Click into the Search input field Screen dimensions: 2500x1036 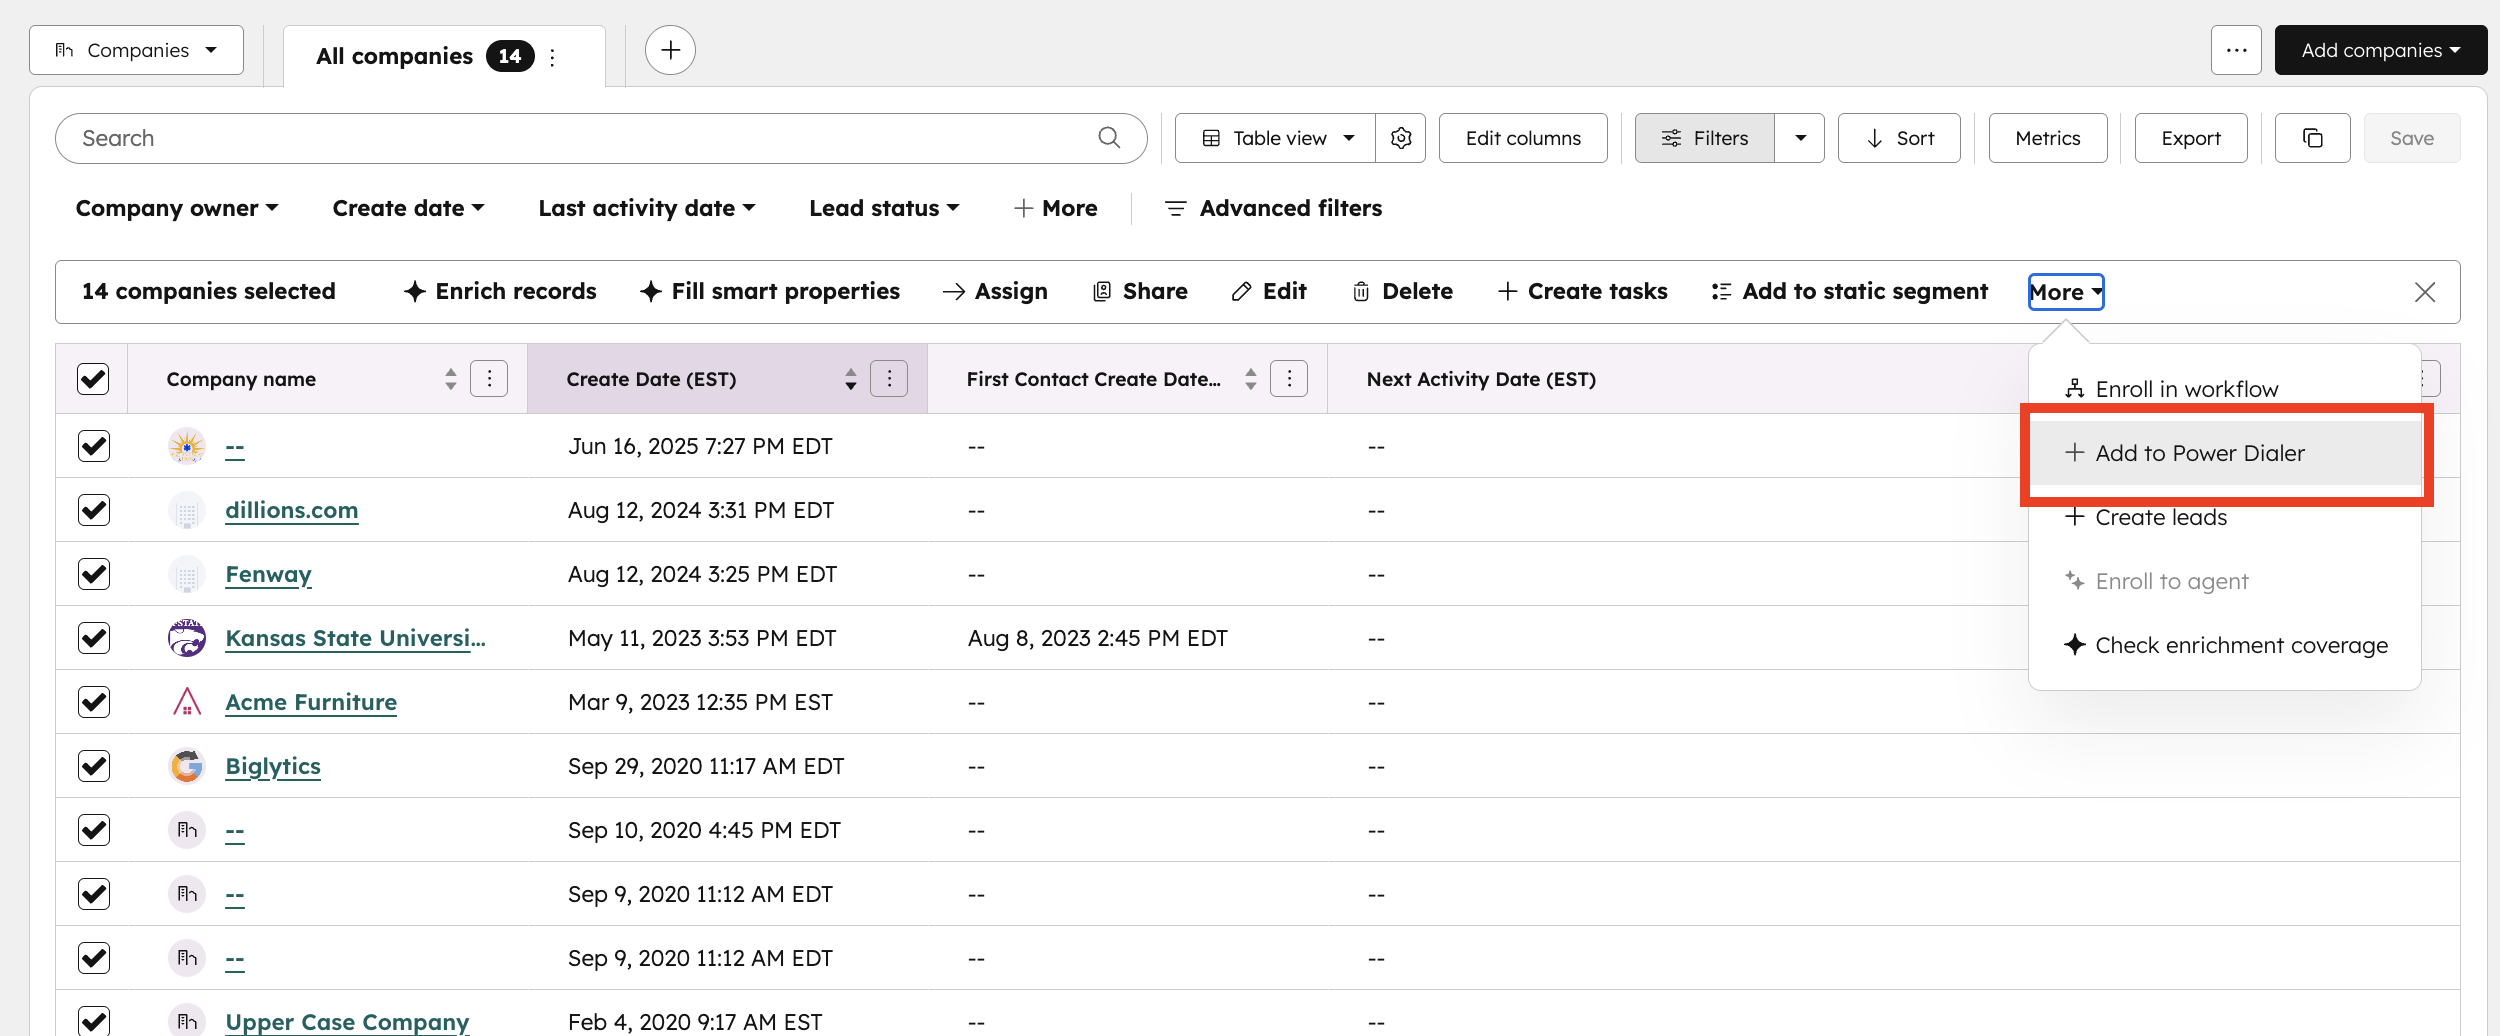point(580,138)
